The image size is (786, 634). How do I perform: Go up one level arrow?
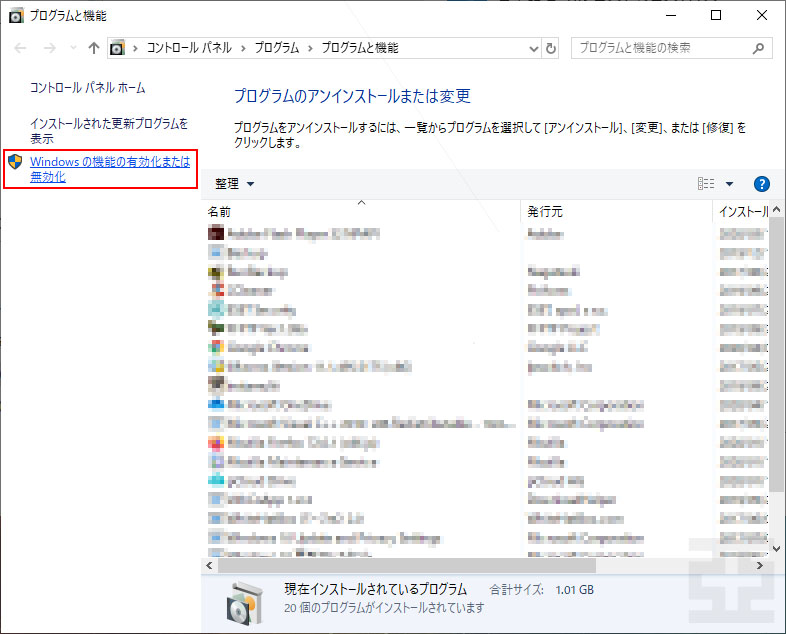click(x=94, y=48)
